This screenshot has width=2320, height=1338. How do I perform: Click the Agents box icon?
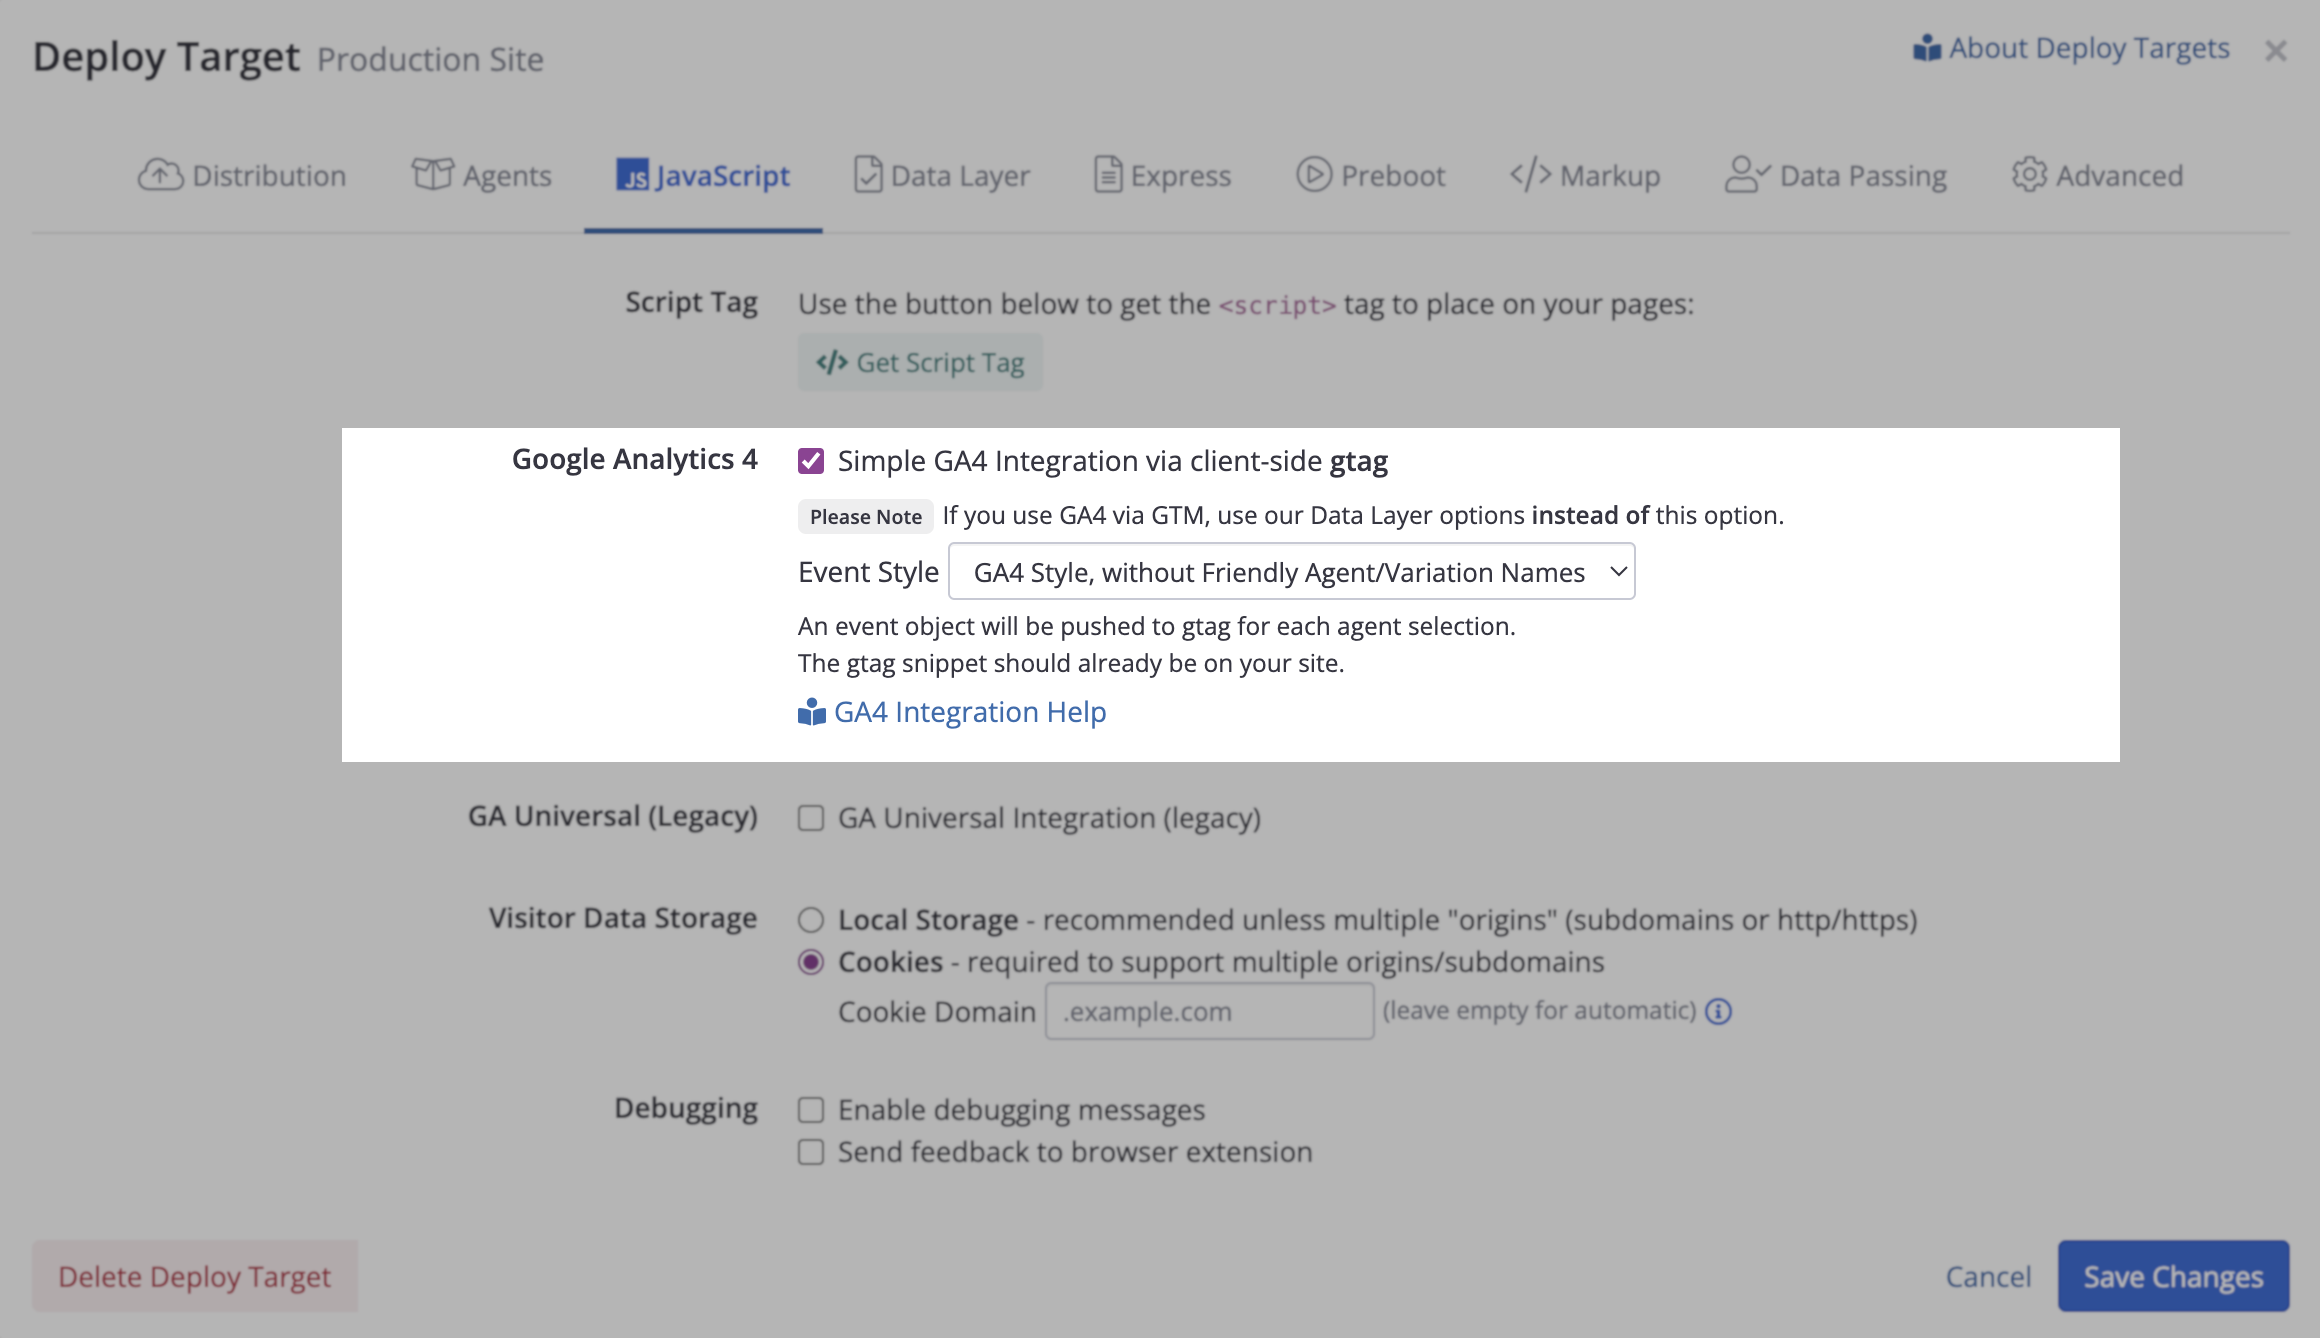[x=432, y=174]
